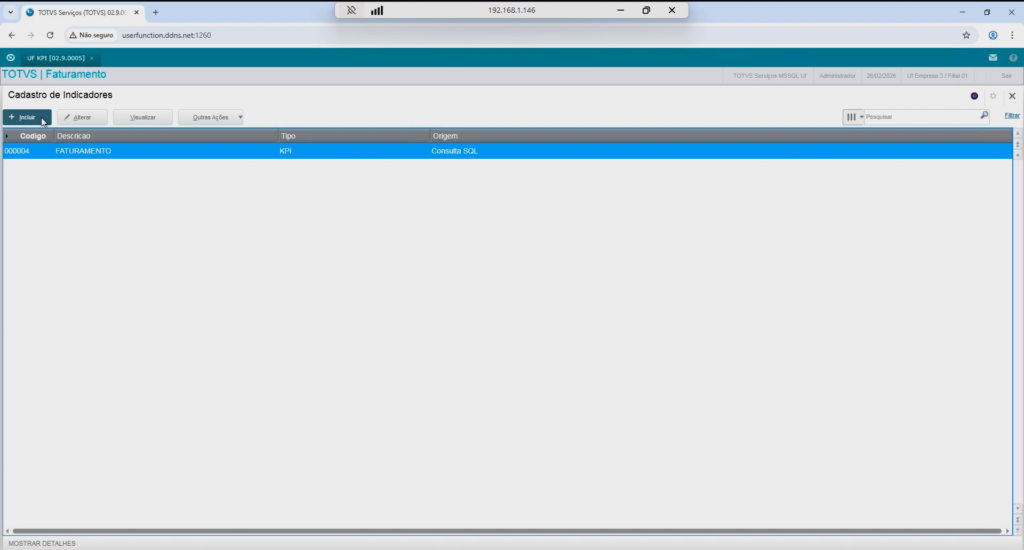This screenshot has width=1024, height=550.
Task: Bookmark this page with star icon
Action: click(x=966, y=34)
